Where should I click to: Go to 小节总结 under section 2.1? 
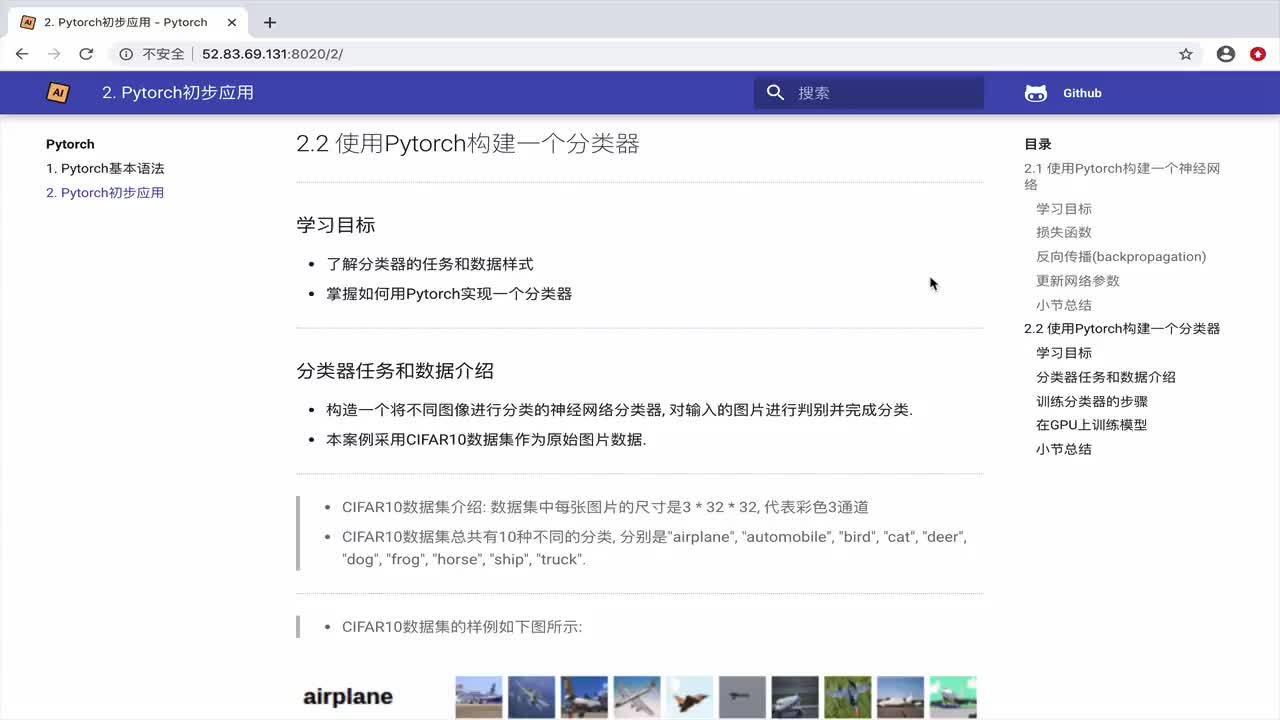1064,305
